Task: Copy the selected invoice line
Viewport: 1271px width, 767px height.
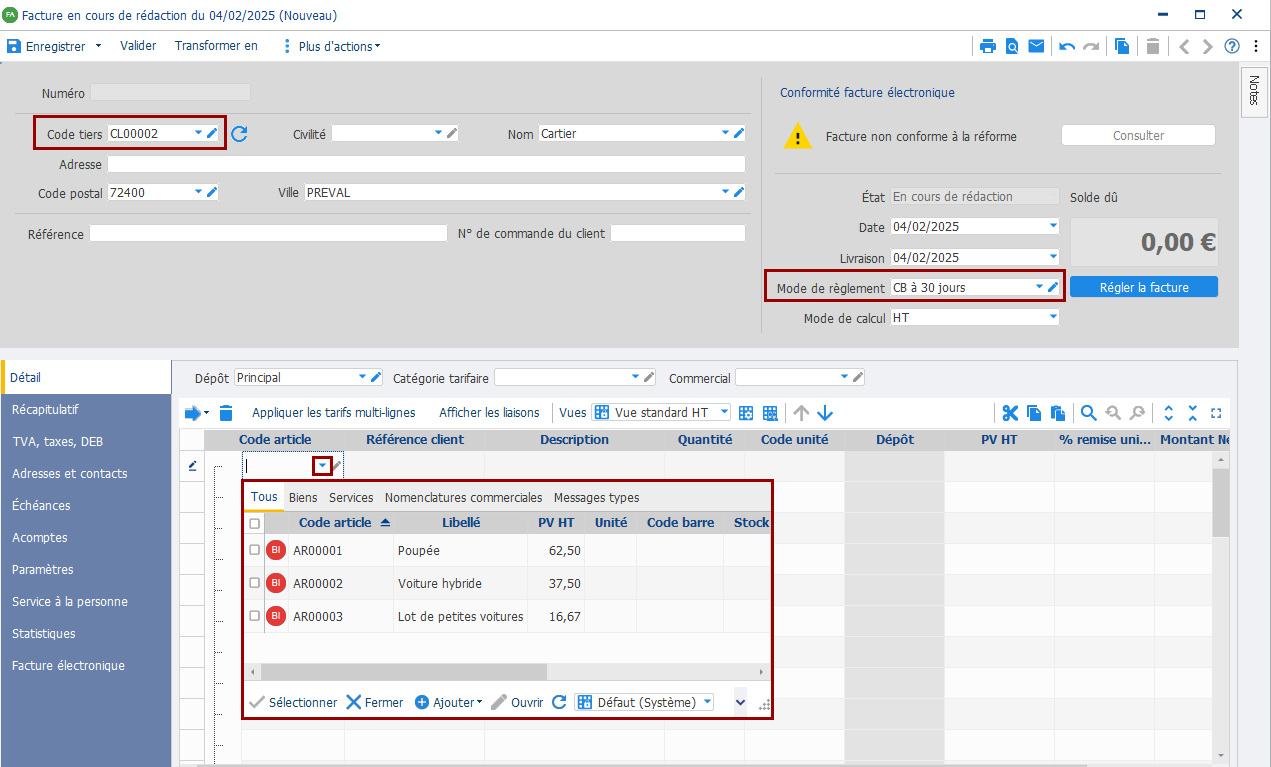Action: (x=1034, y=413)
